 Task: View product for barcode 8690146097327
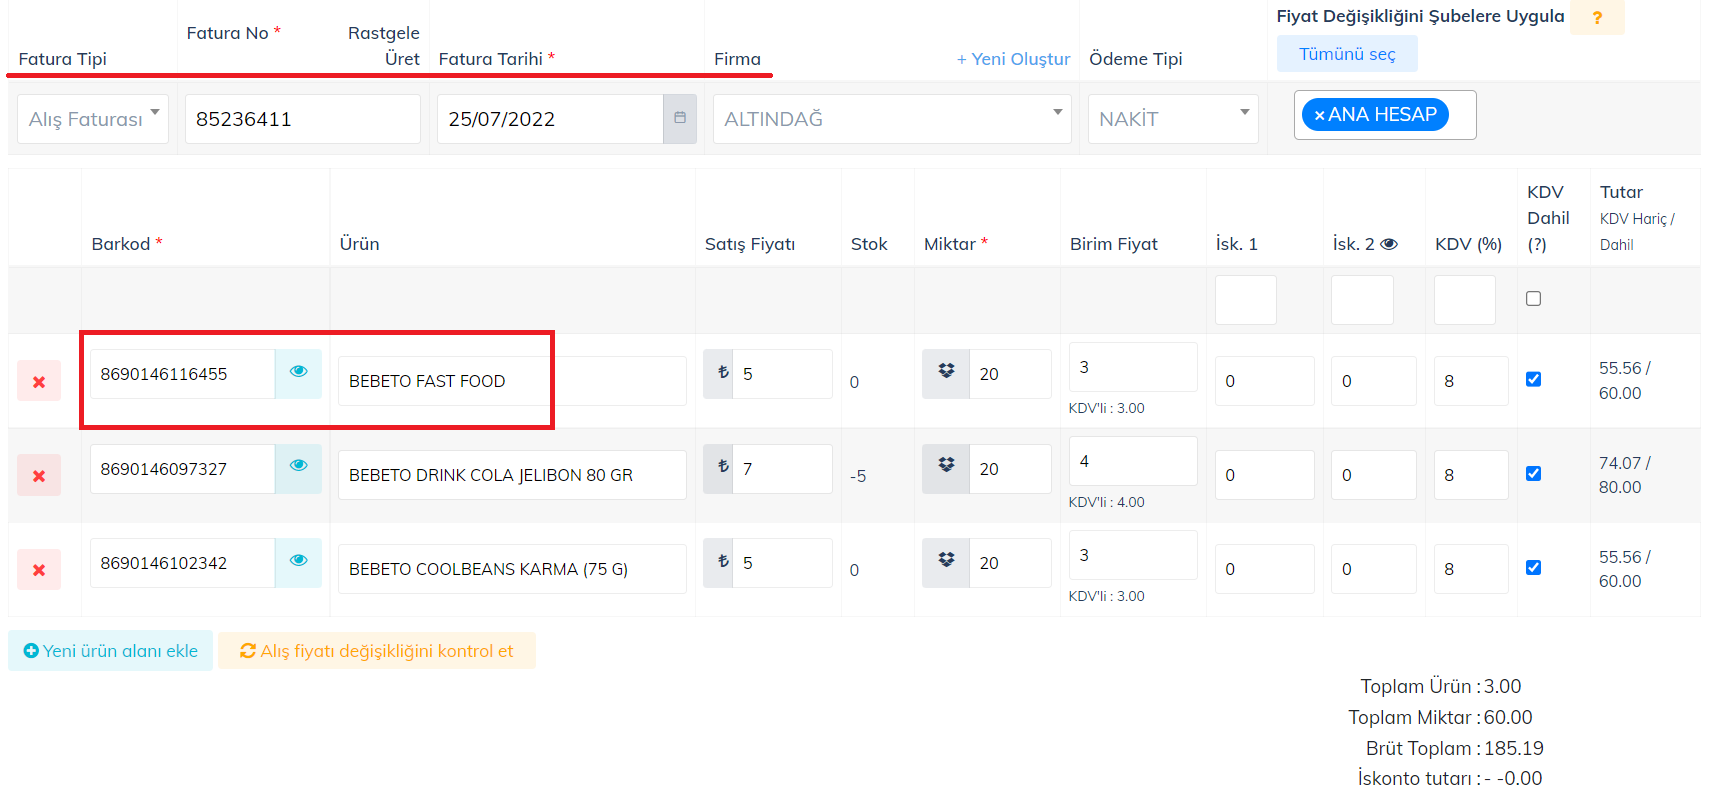[298, 468]
